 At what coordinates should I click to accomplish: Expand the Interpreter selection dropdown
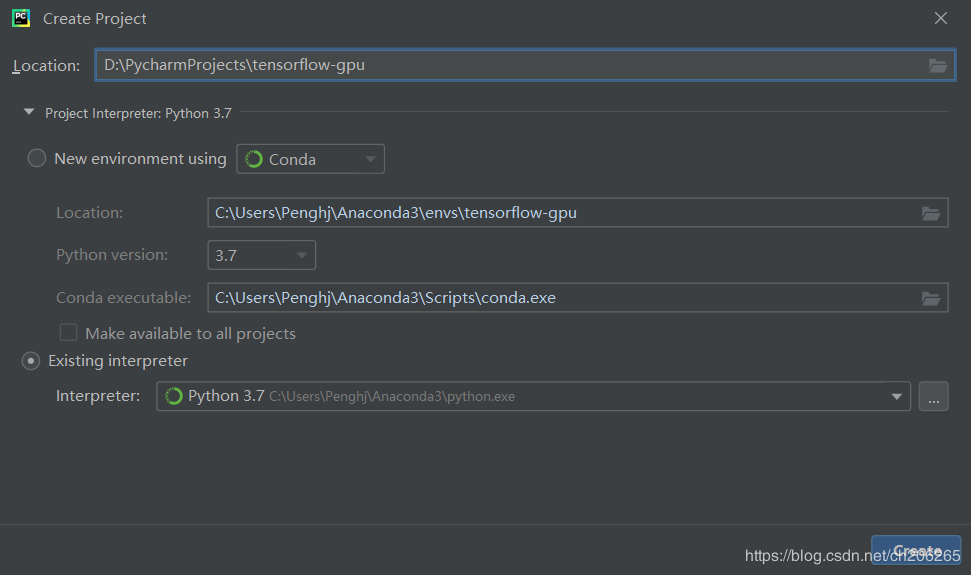click(x=896, y=396)
